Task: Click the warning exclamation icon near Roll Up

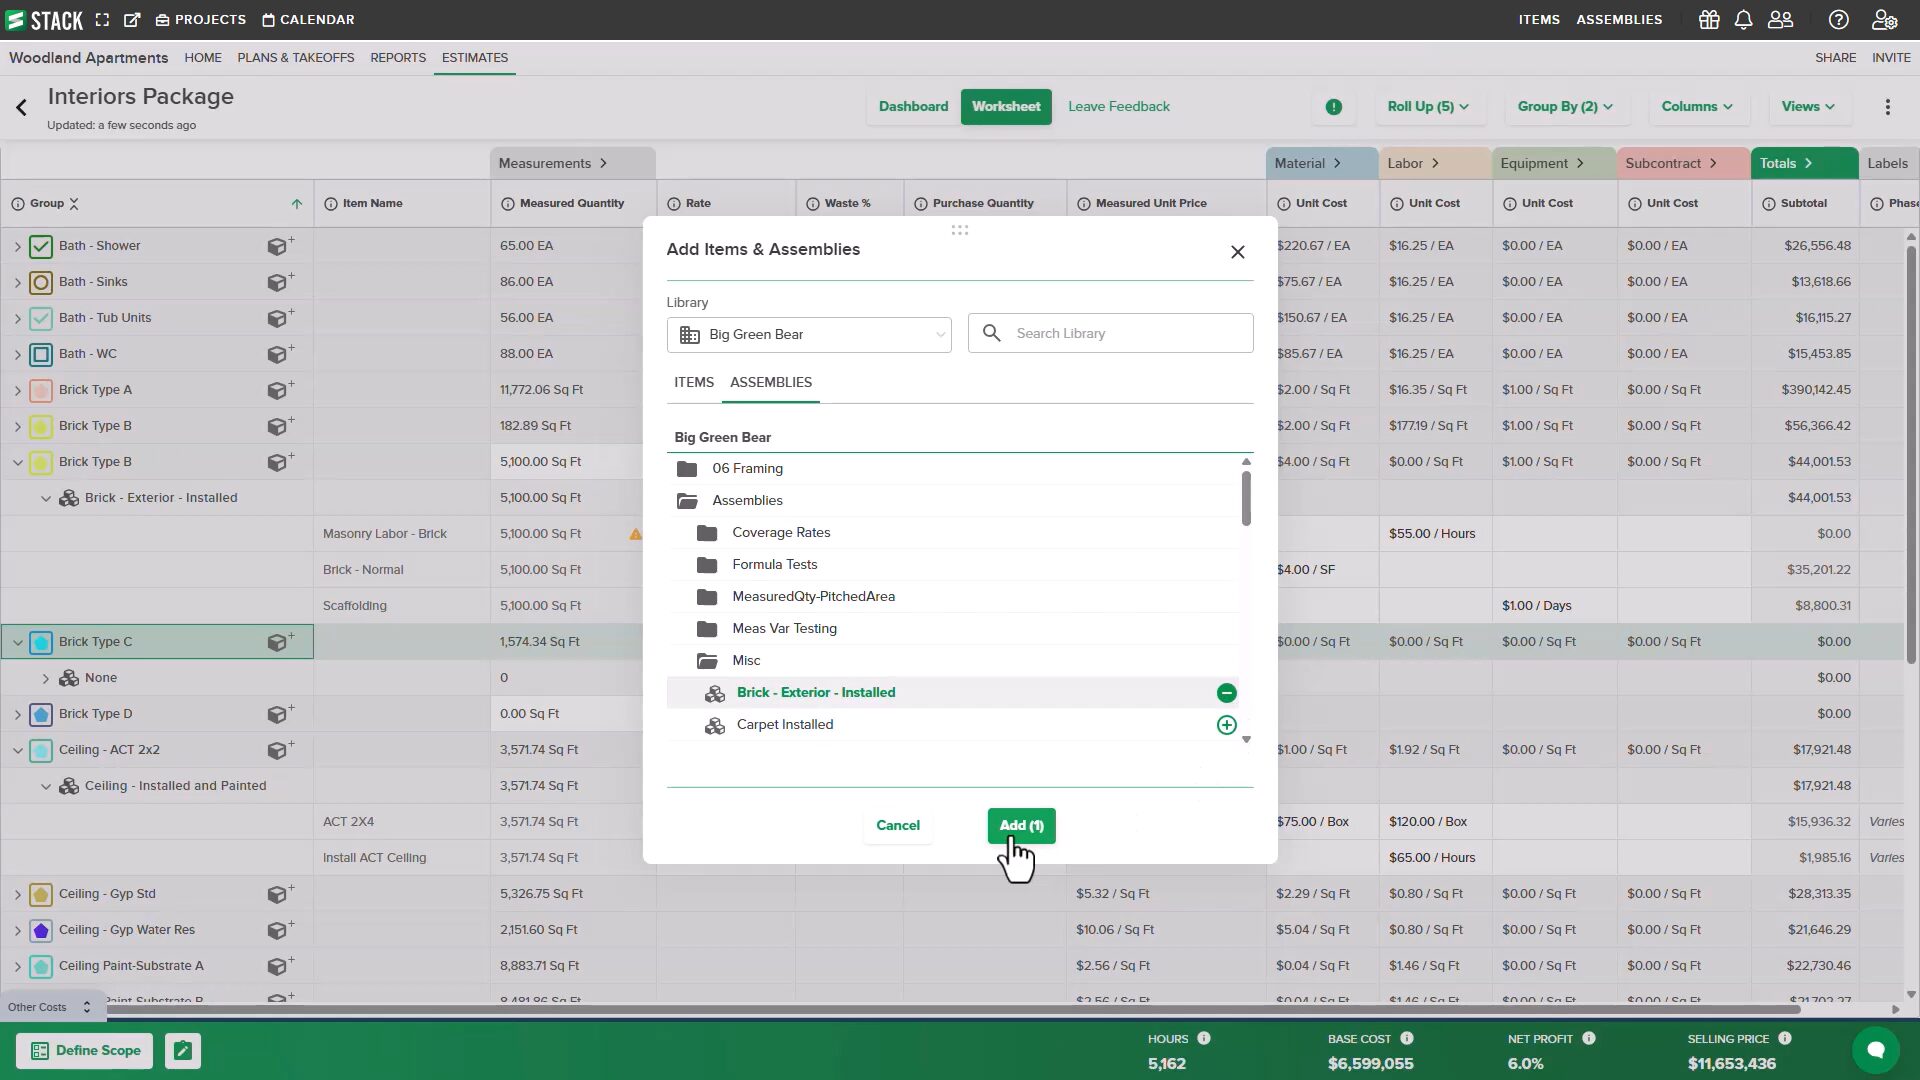Action: (x=1334, y=106)
